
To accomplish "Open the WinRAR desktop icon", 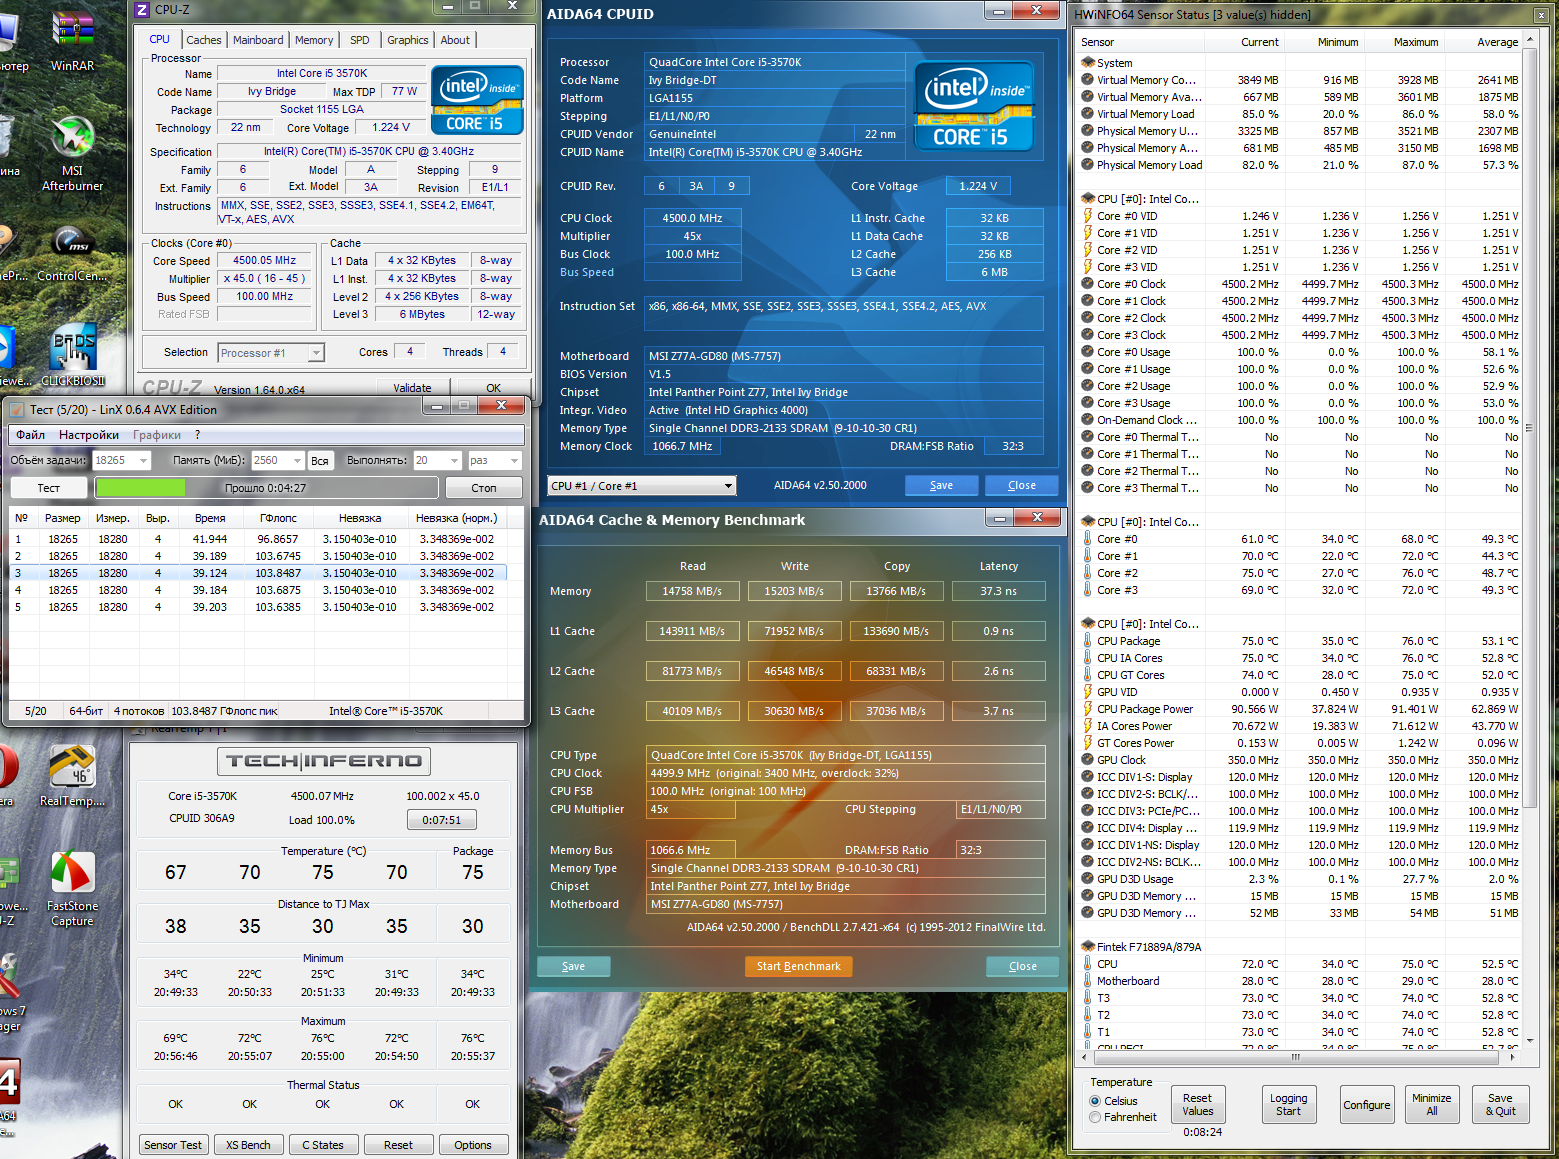I will 72,40.
